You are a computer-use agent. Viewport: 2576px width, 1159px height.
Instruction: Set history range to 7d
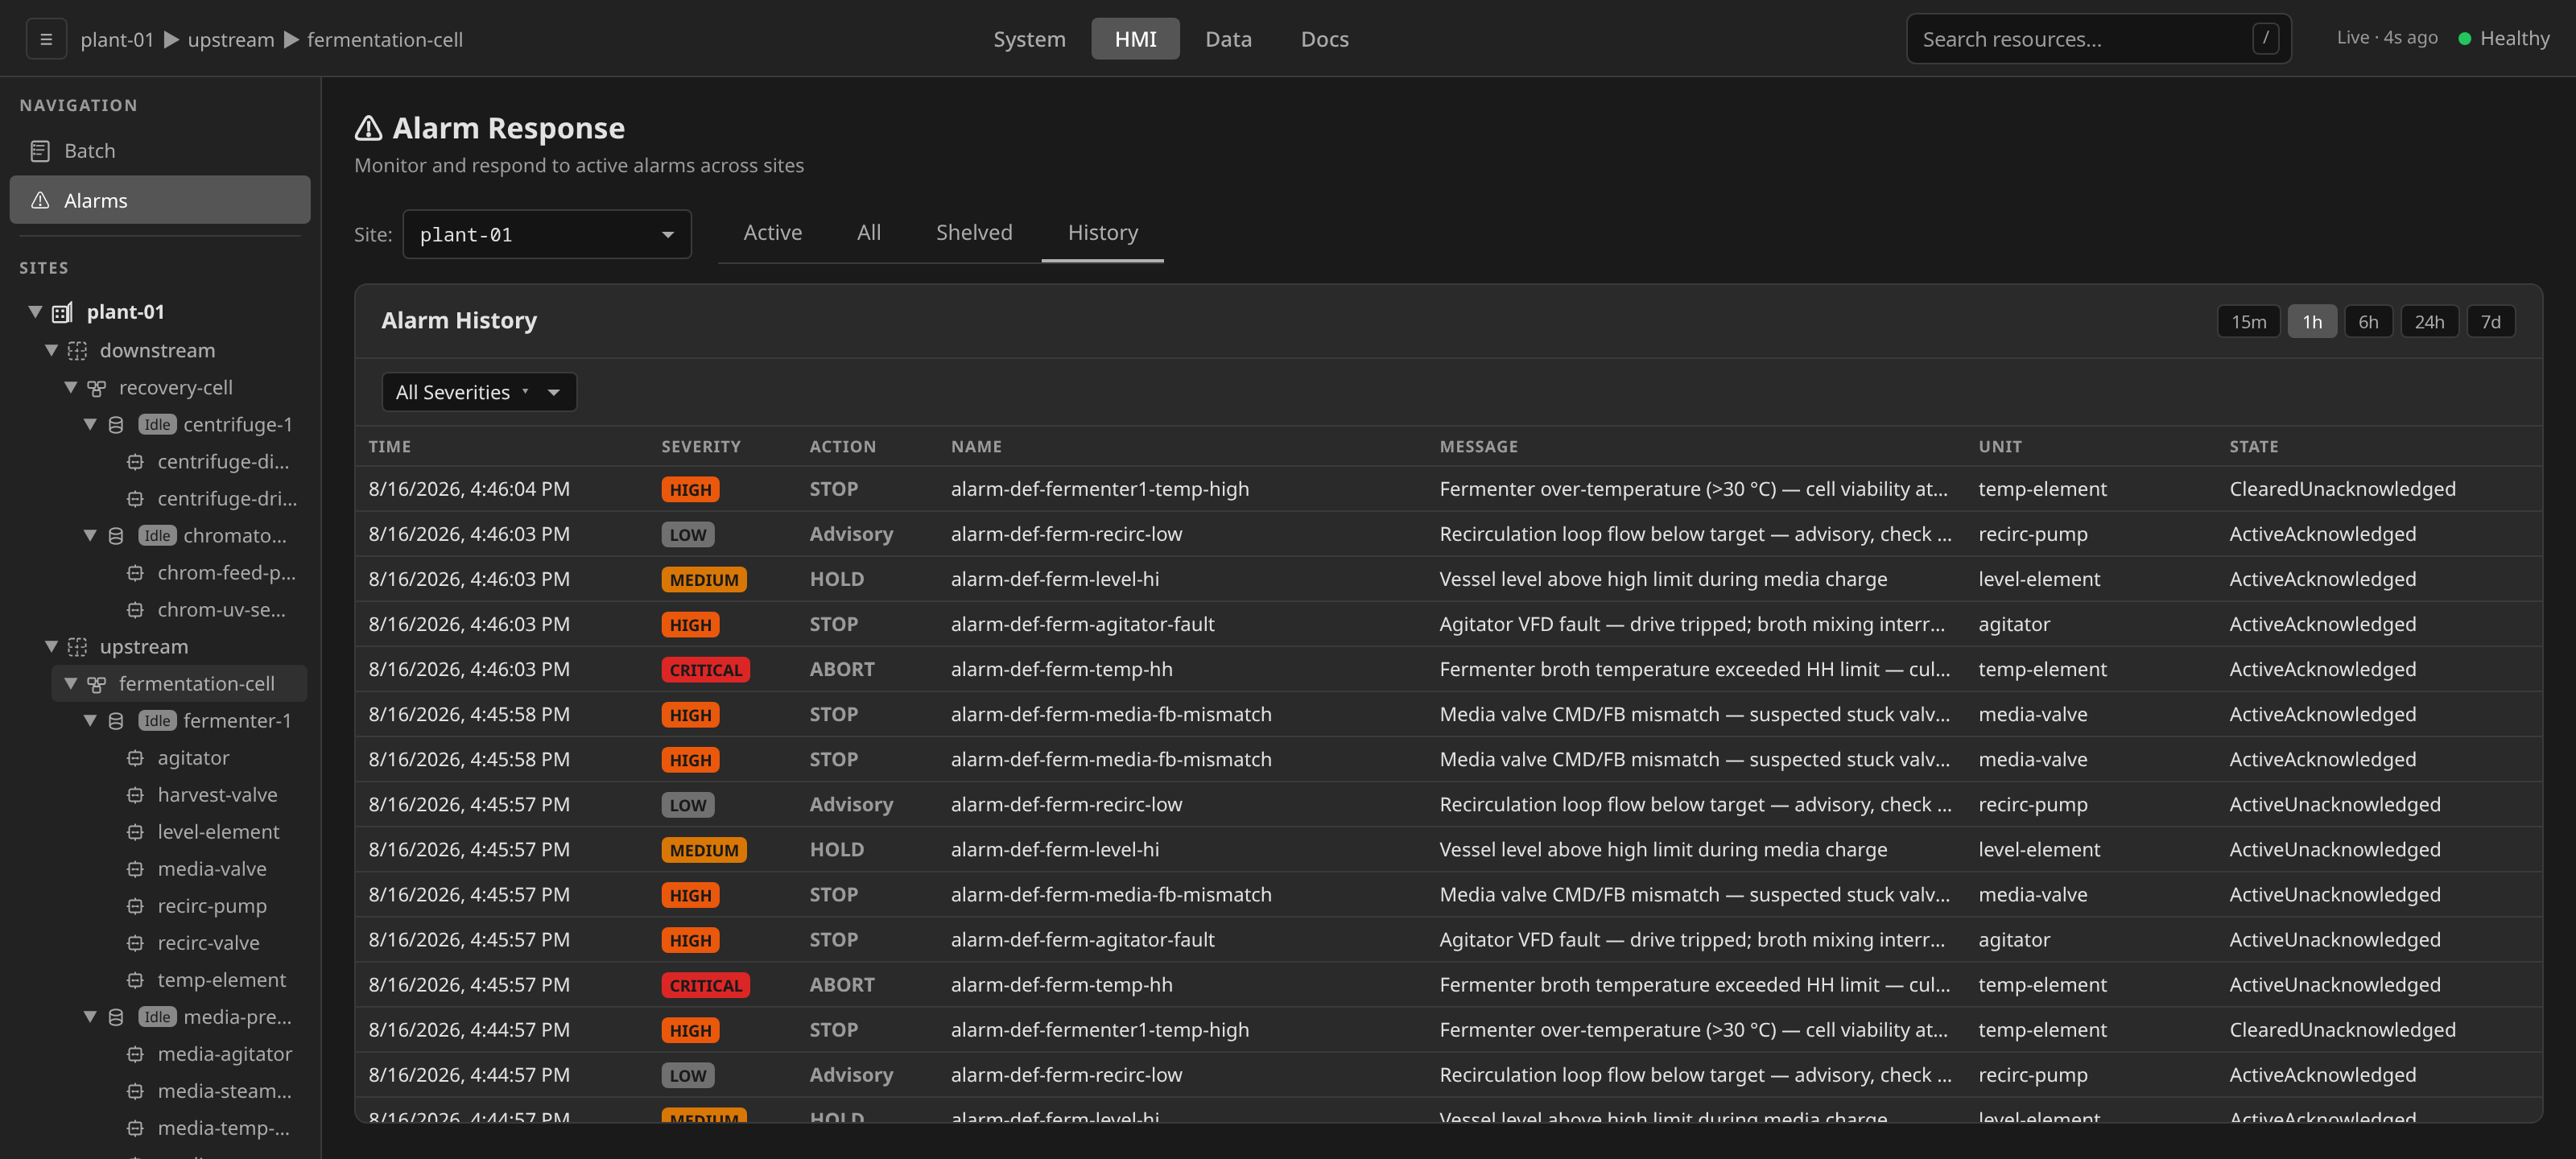2490,322
